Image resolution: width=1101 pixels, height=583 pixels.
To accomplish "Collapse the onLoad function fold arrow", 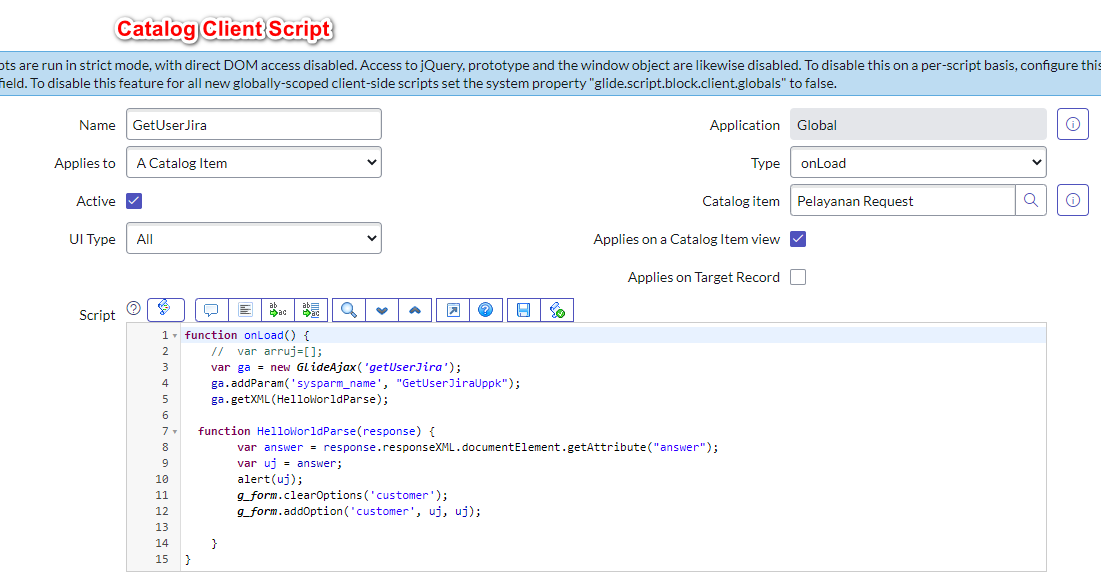I will point(175,336).
